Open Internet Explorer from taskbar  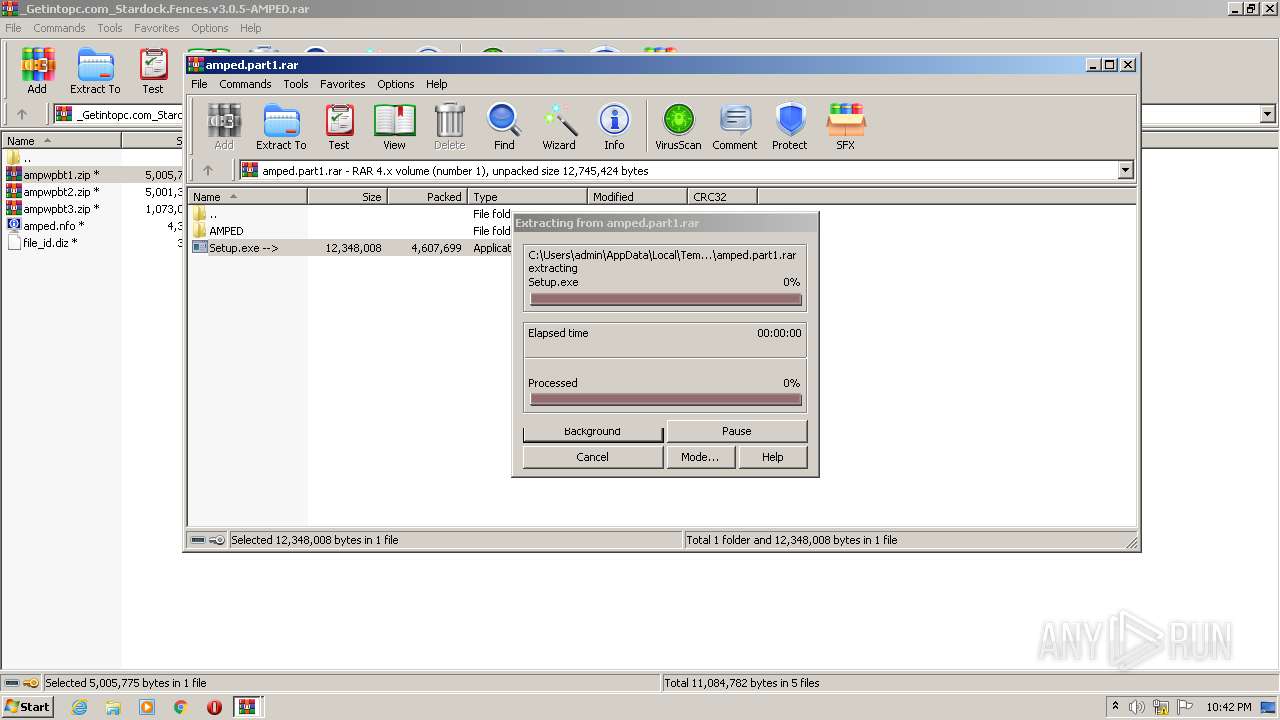[79, 707]
